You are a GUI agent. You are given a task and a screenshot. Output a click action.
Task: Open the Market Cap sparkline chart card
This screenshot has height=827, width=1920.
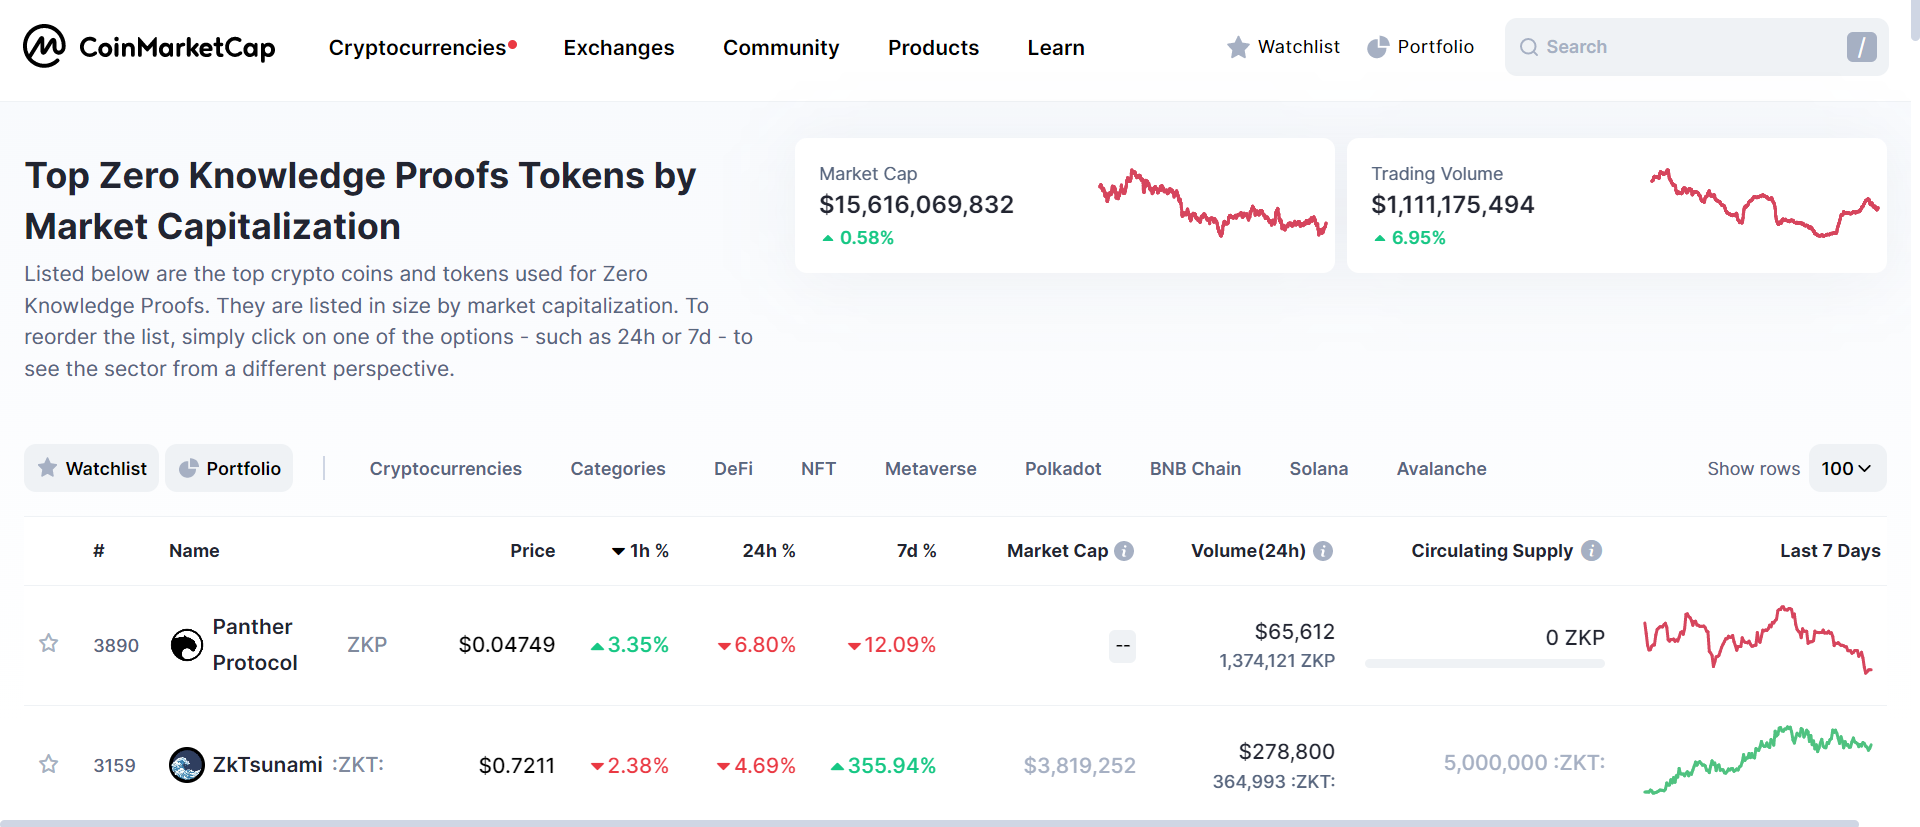(1064, 205)
